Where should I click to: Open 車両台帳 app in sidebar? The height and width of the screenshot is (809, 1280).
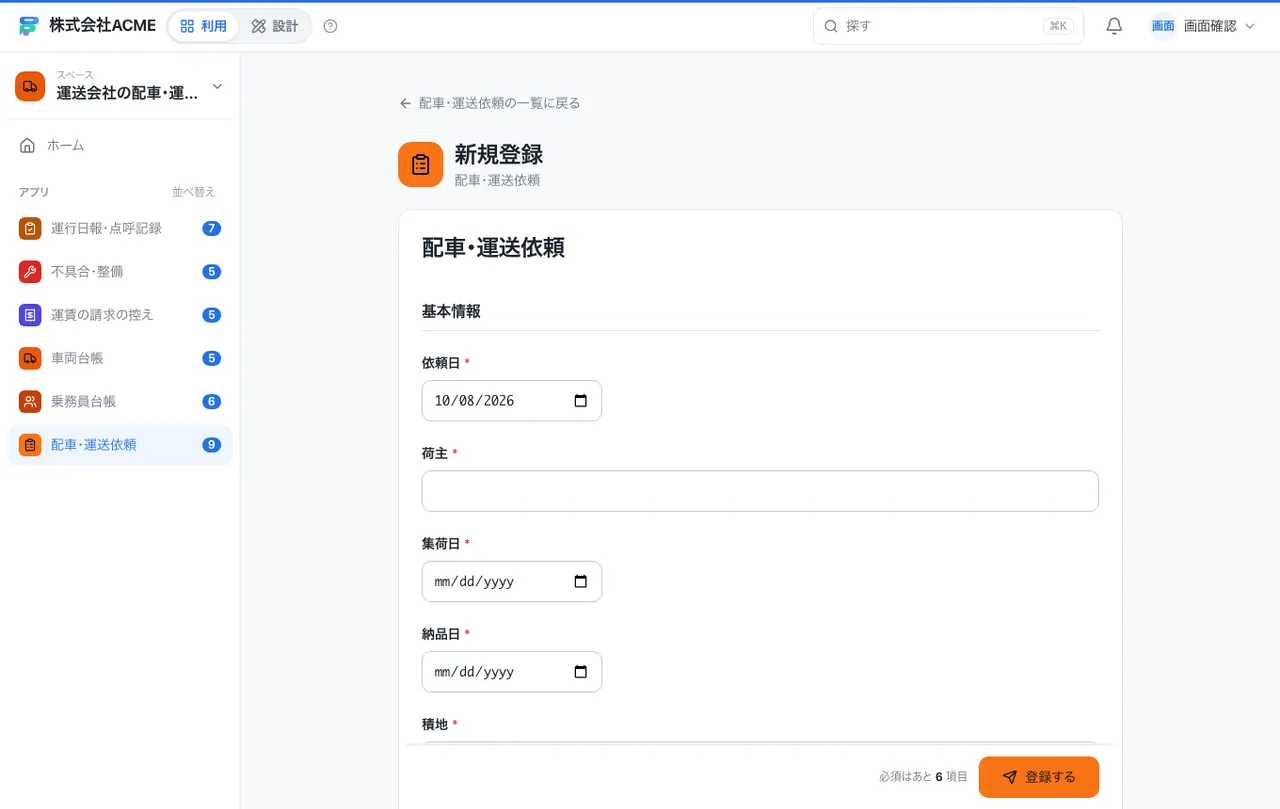click(120, 358)
